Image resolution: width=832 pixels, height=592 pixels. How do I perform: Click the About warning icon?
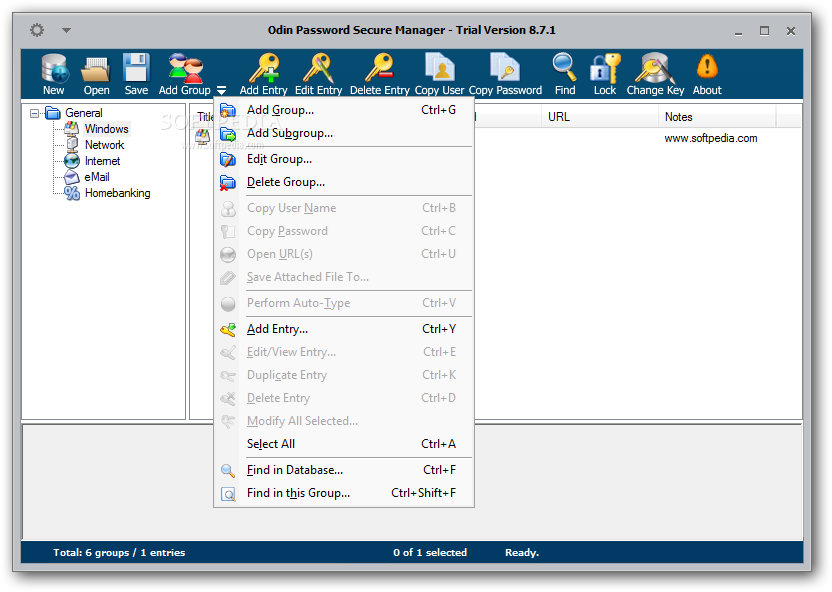[x=707, y=66]
